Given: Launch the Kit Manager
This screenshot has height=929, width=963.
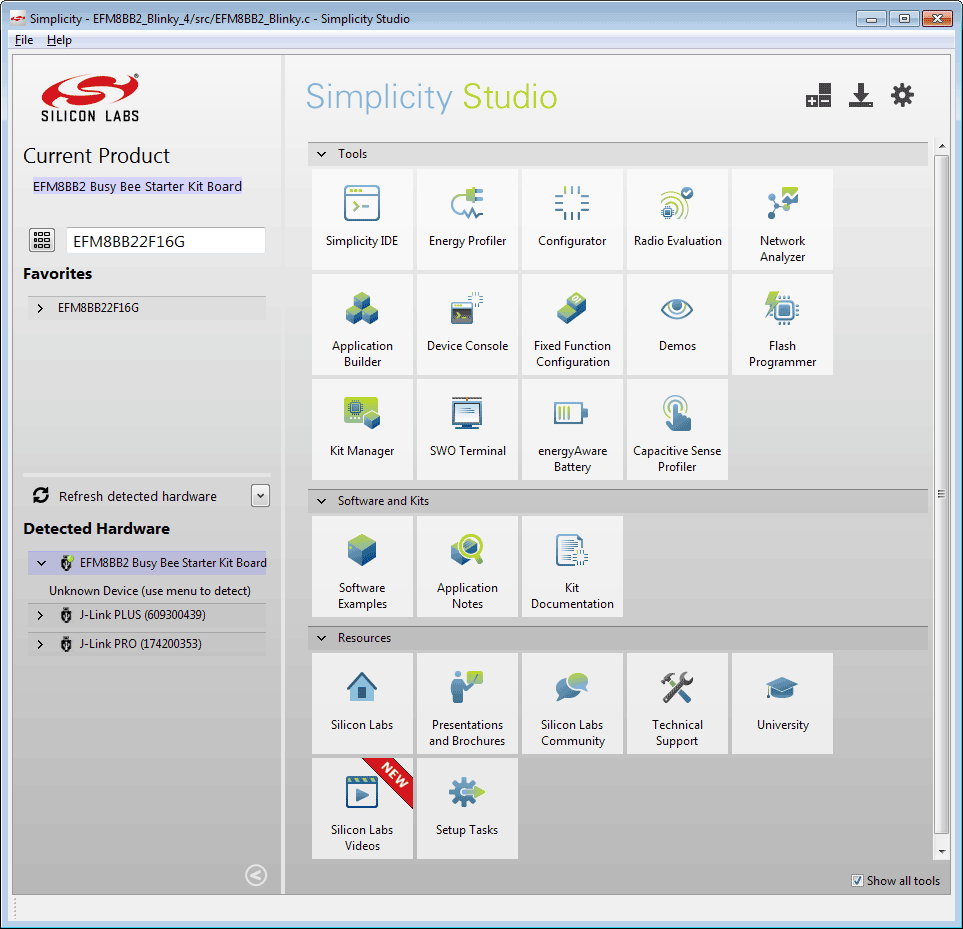Looking at the screenshot, I should [x=362, y=428].
